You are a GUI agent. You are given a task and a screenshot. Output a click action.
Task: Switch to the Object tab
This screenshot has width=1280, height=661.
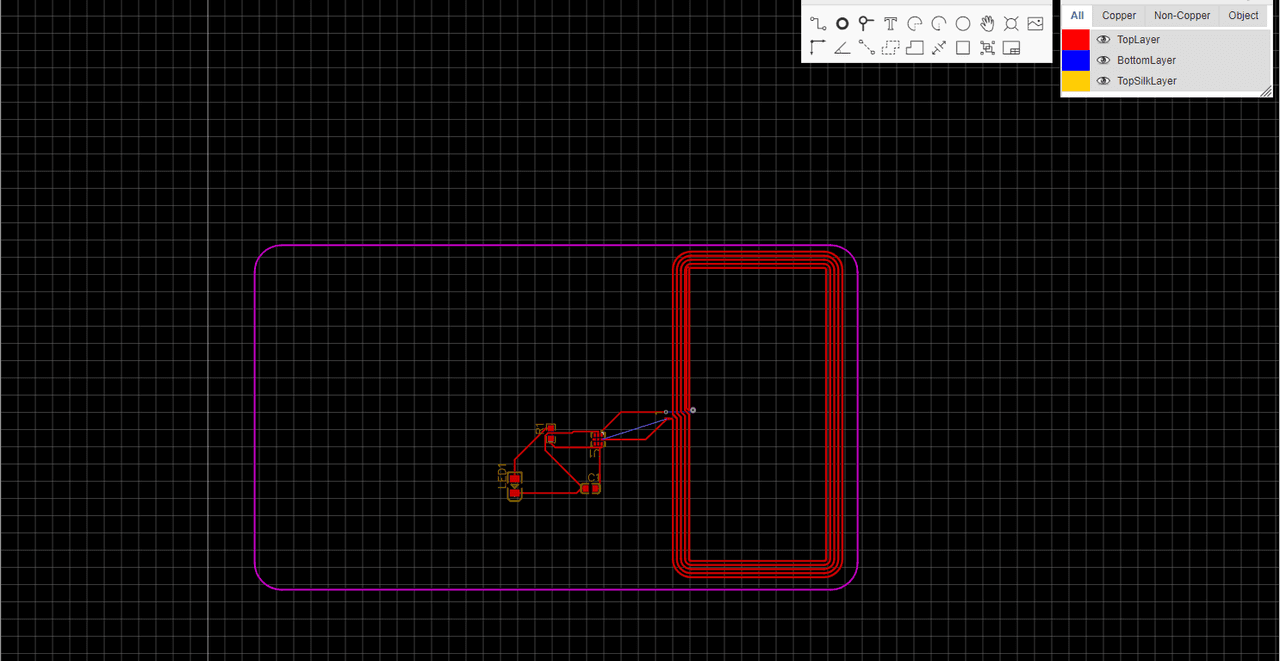(x=1243, y=16)
